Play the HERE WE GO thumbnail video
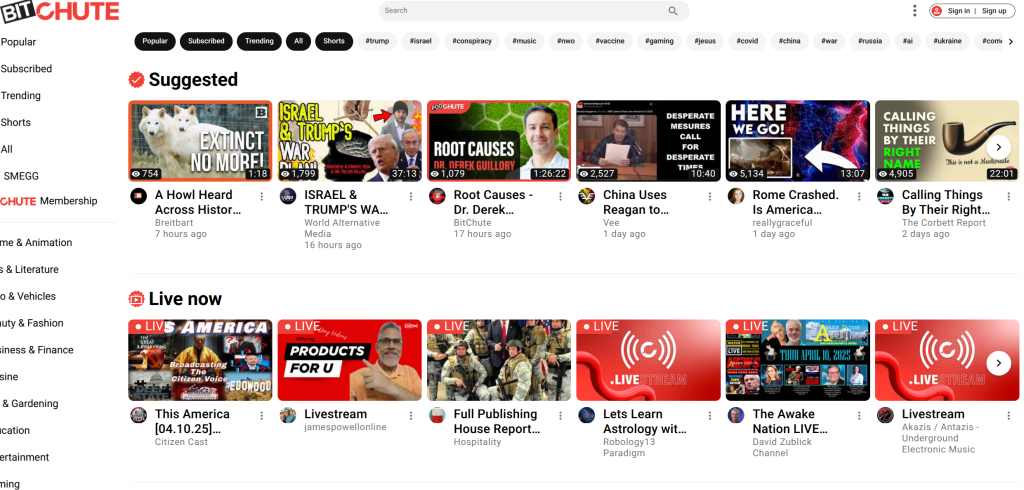This screenshot has height=490, width=1024. [797, 140]
